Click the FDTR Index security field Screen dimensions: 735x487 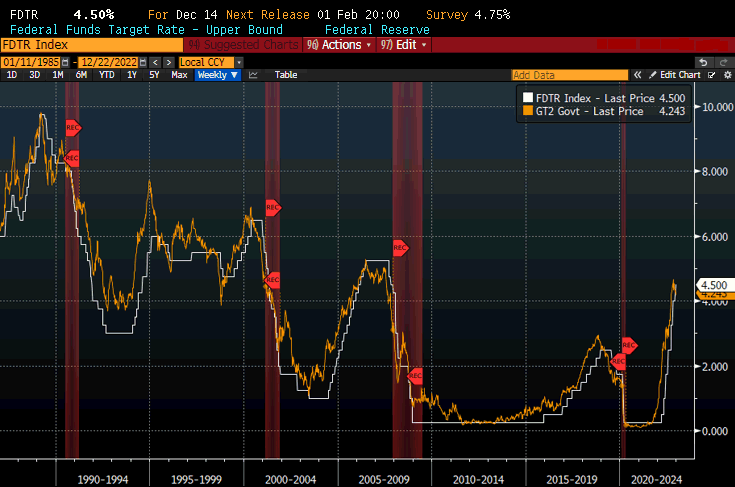92,45
